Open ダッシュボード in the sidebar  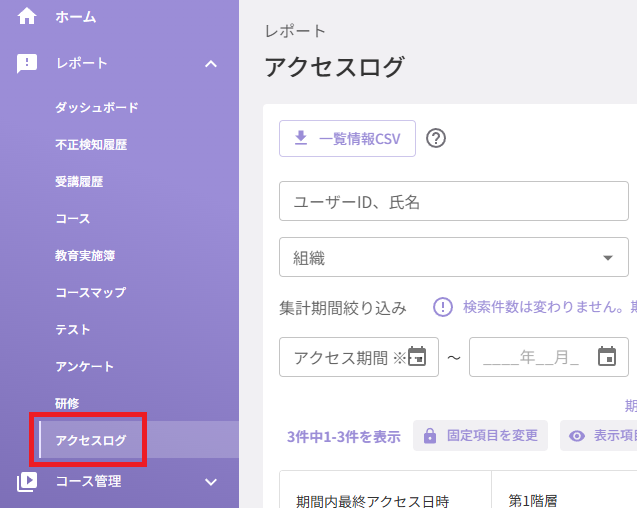click(97, 108)
